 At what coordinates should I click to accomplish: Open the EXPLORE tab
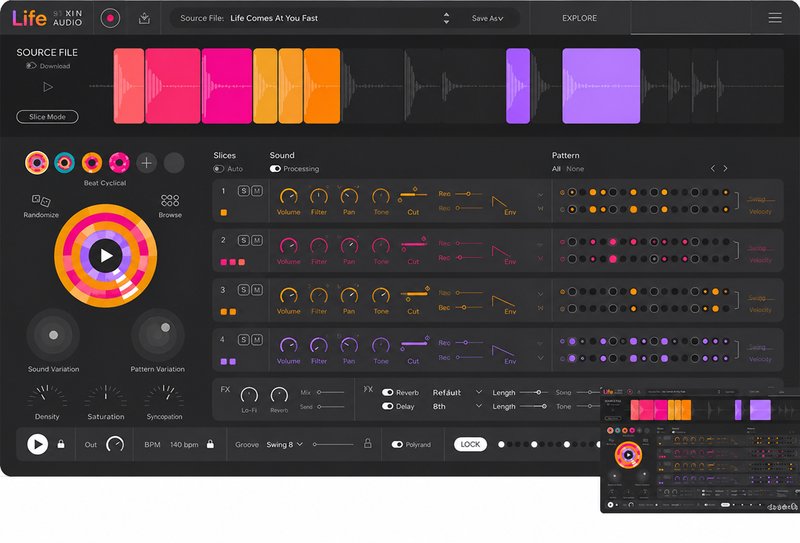(579, 18)
